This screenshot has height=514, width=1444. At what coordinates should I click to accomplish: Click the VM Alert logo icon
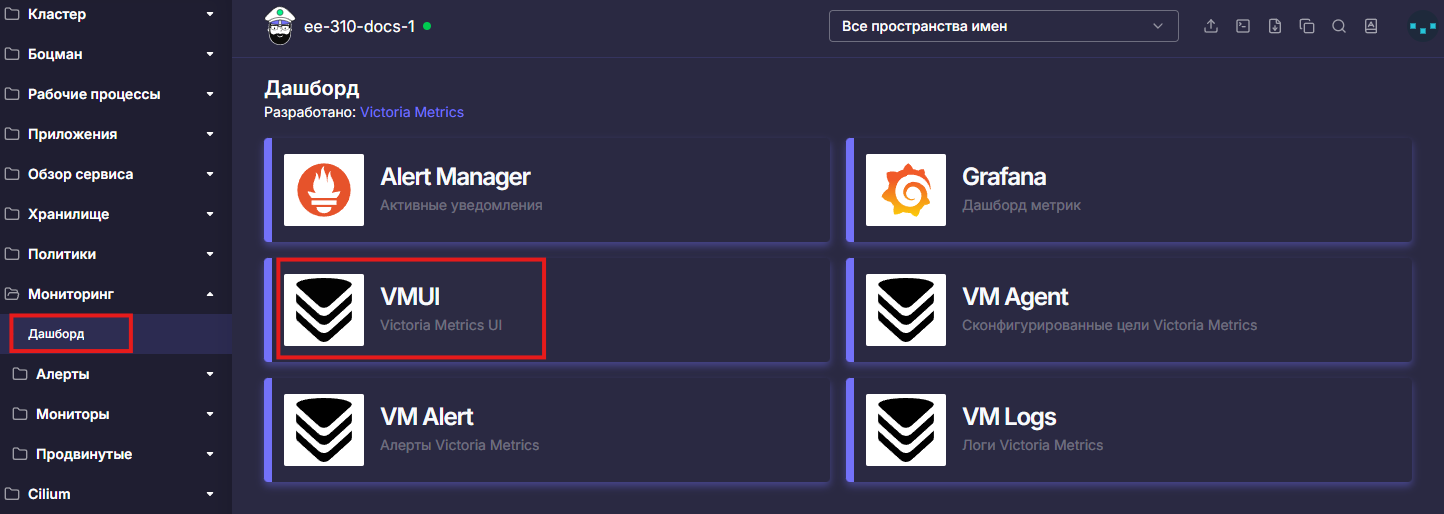click(324, 430)
